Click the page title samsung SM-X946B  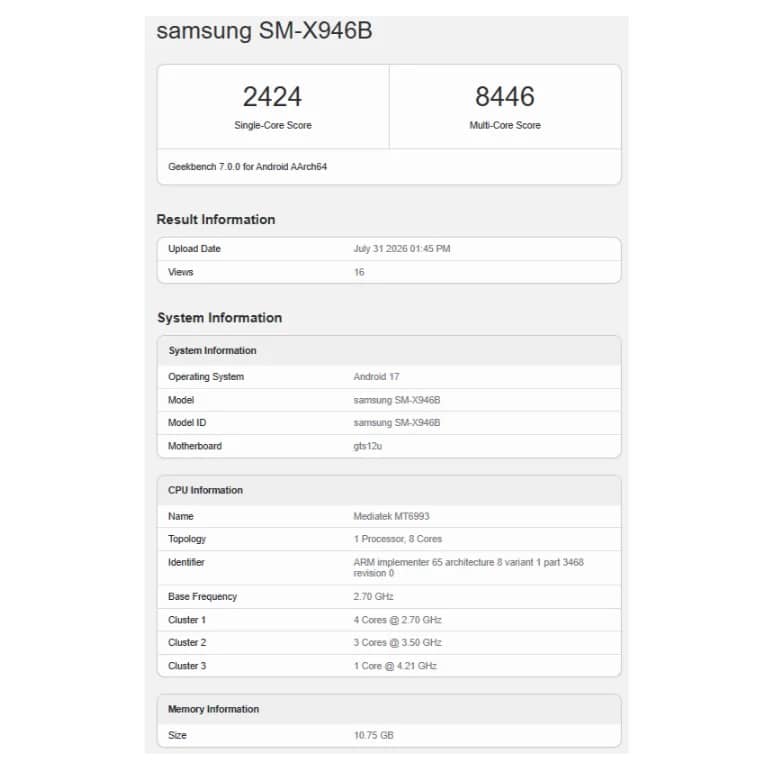[264, 31]
